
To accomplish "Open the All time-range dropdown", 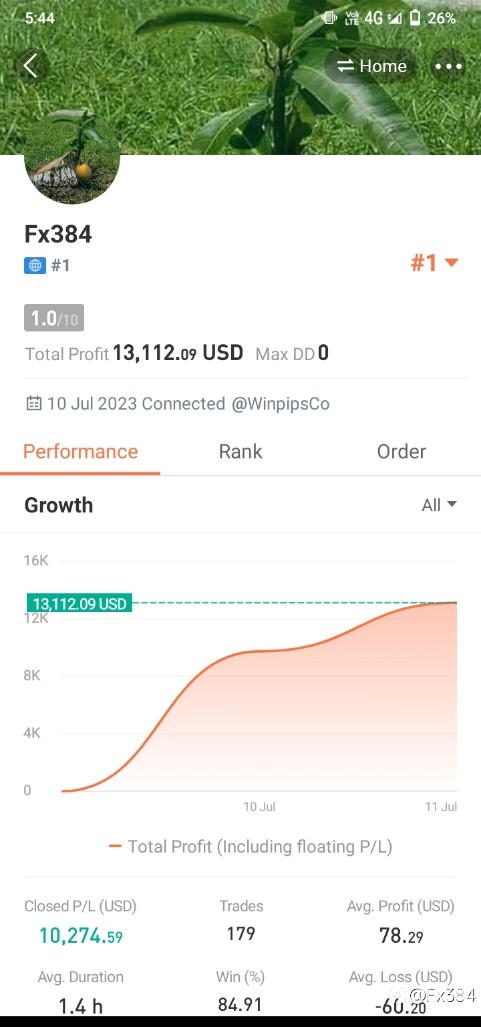I will click(439, 505).
